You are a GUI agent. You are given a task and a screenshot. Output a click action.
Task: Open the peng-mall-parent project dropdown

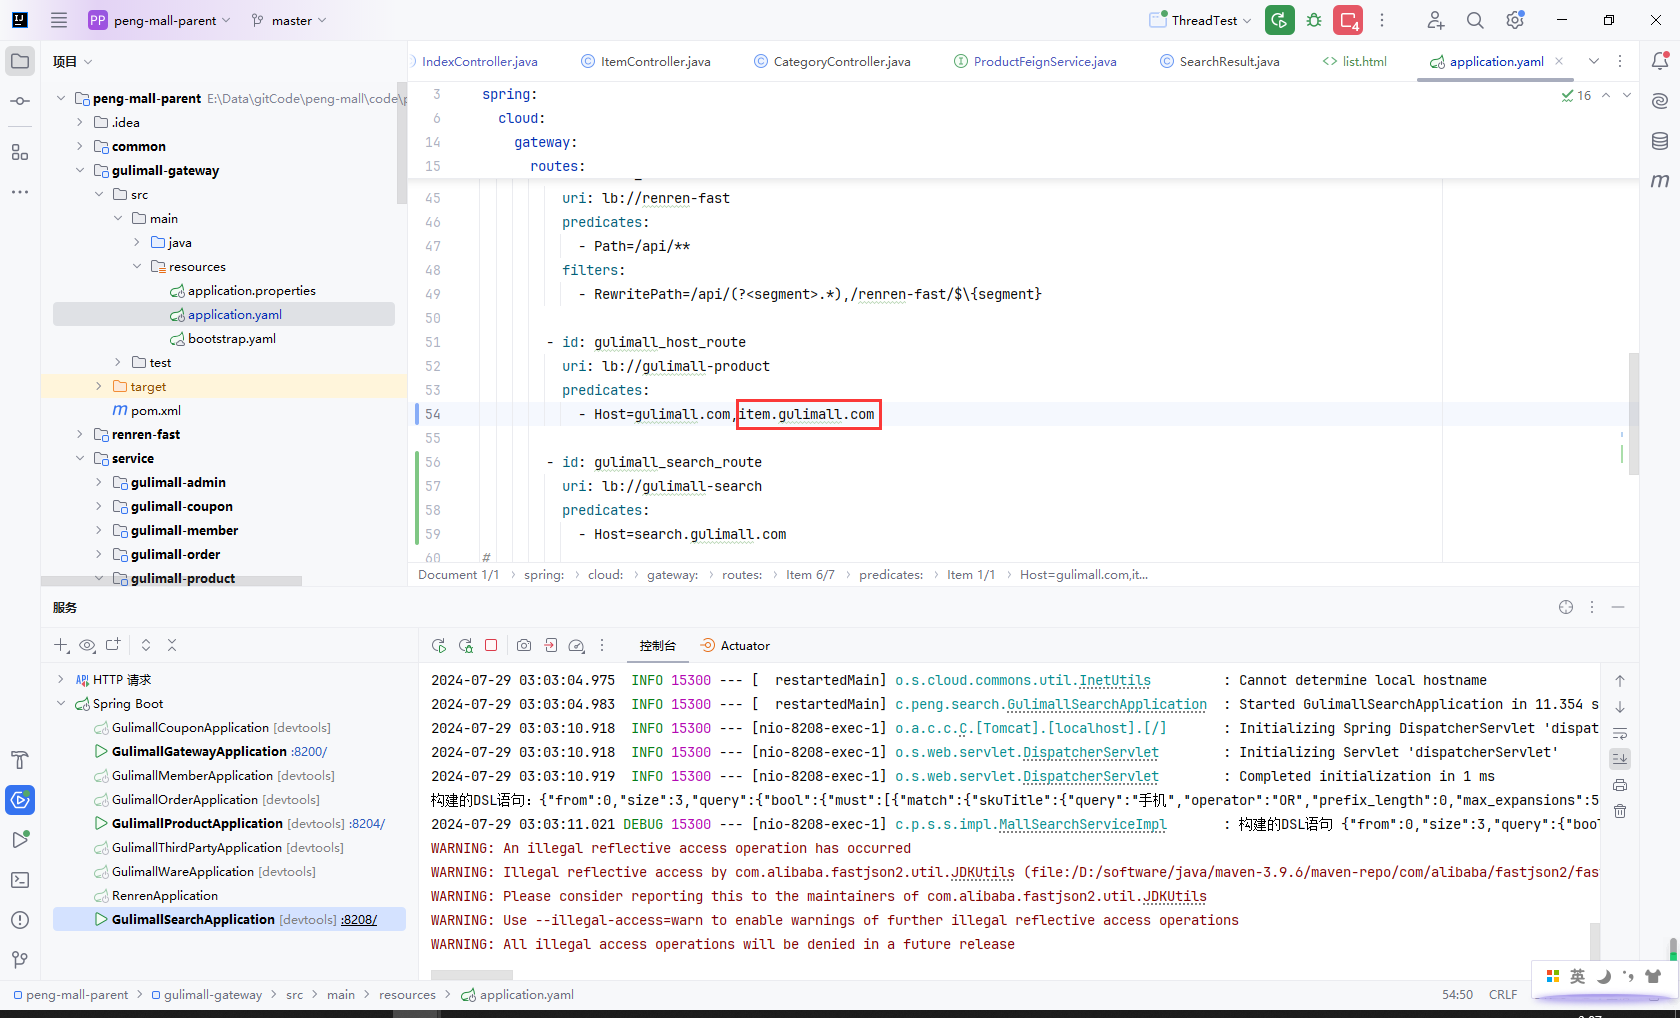coord(160,20)
